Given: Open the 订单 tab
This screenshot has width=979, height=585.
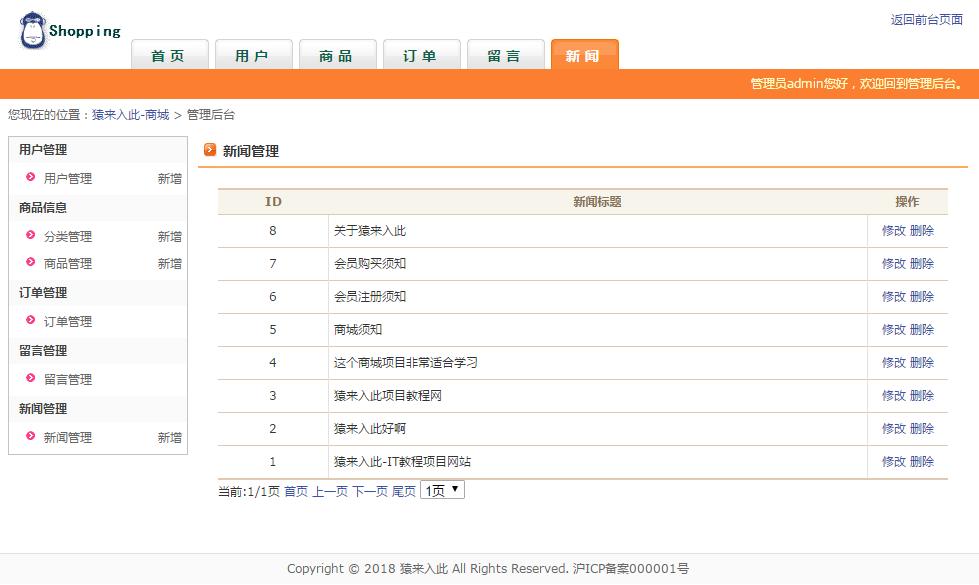Looking at the screenshot, I should [x=421, y=57].
